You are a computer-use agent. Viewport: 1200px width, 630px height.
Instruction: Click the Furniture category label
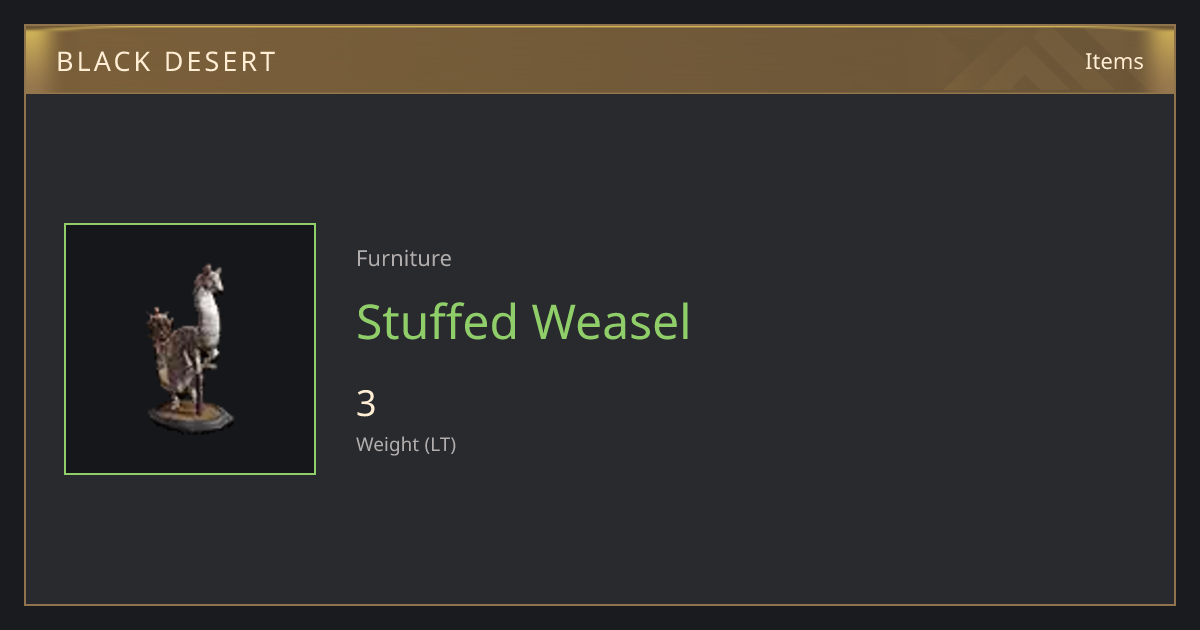[x=404, y=258]
